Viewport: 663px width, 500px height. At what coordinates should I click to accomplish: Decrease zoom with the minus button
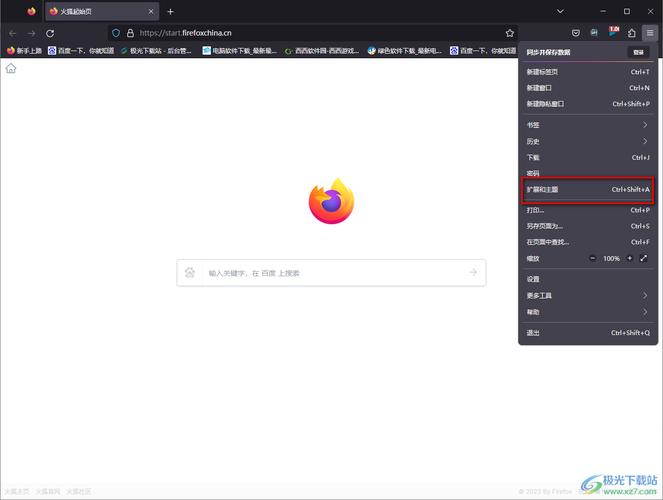tap(593, 258)
